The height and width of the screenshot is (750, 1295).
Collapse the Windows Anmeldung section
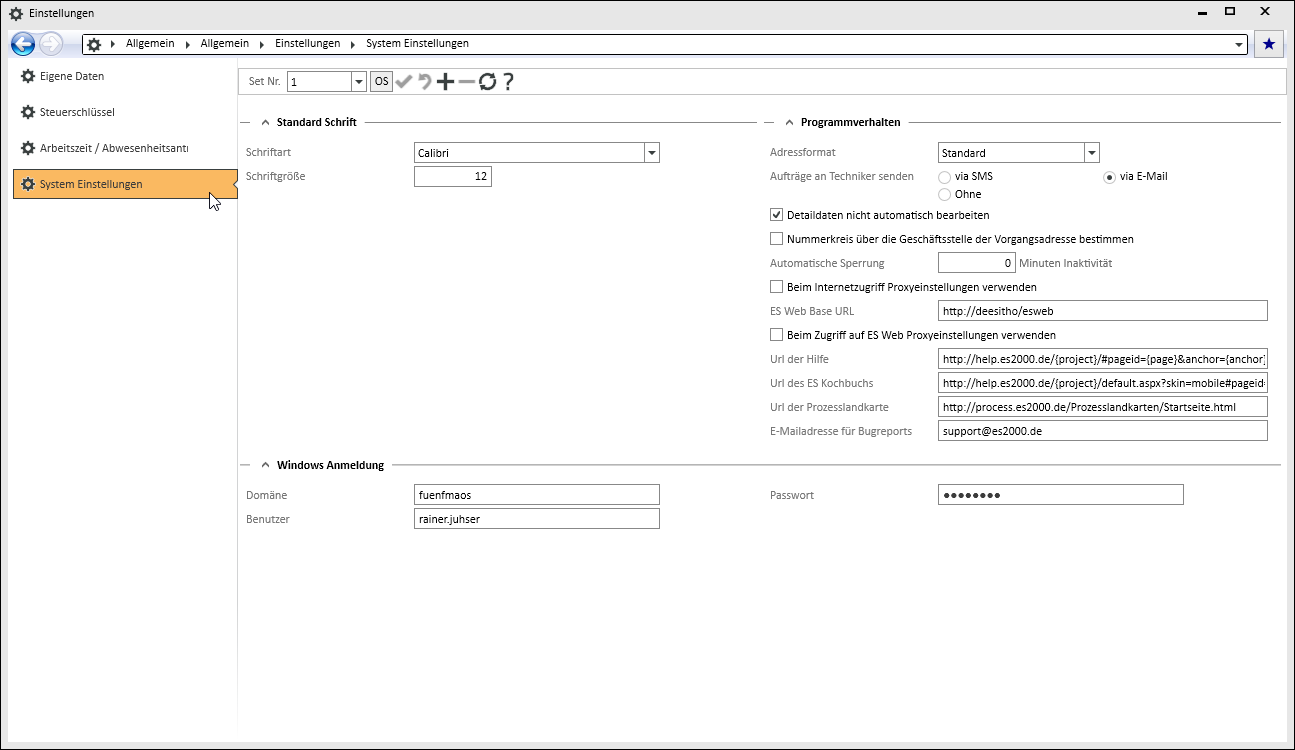tap(265, 465)
